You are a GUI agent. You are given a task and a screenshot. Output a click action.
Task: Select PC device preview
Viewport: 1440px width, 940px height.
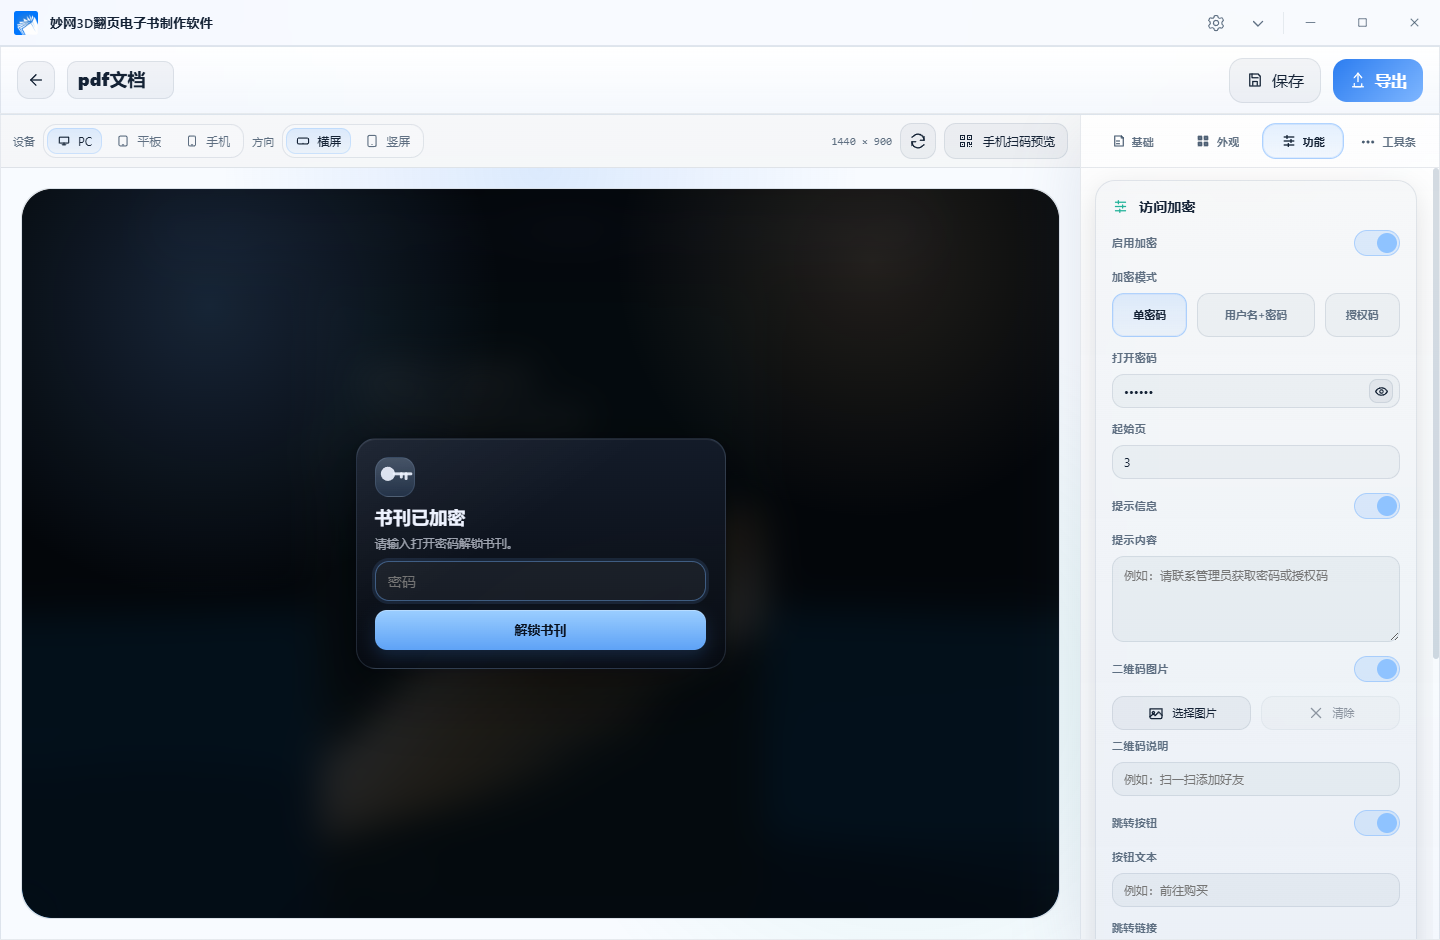tap(75, 141)
